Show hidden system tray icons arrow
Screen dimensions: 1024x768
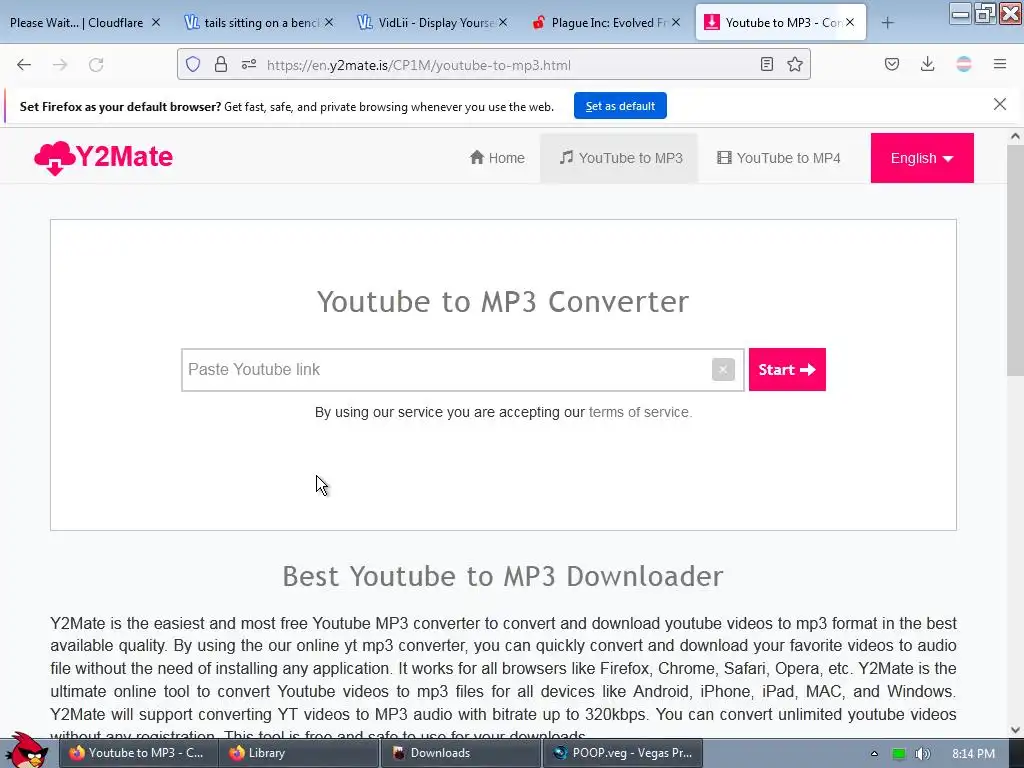tap(874, 754)
